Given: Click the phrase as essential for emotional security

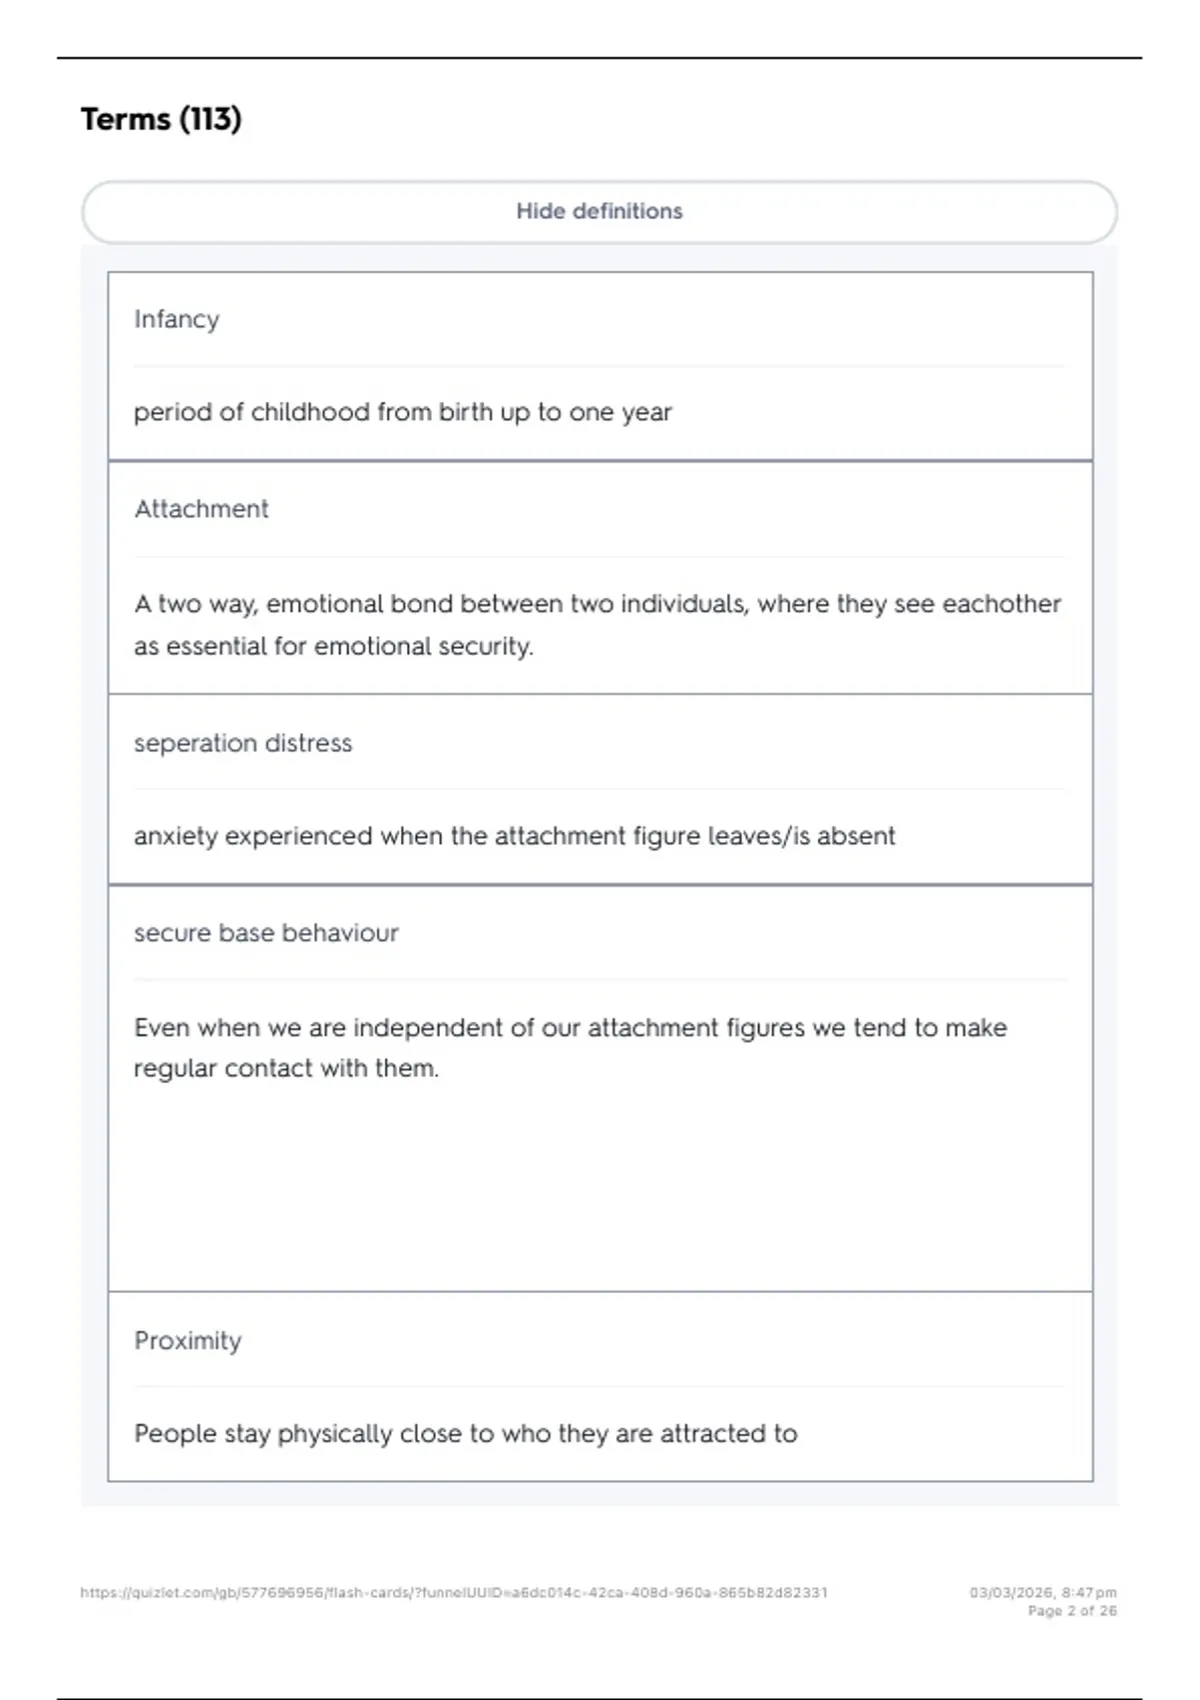Looking at the screenshot, I should click(x=333, y=647).
